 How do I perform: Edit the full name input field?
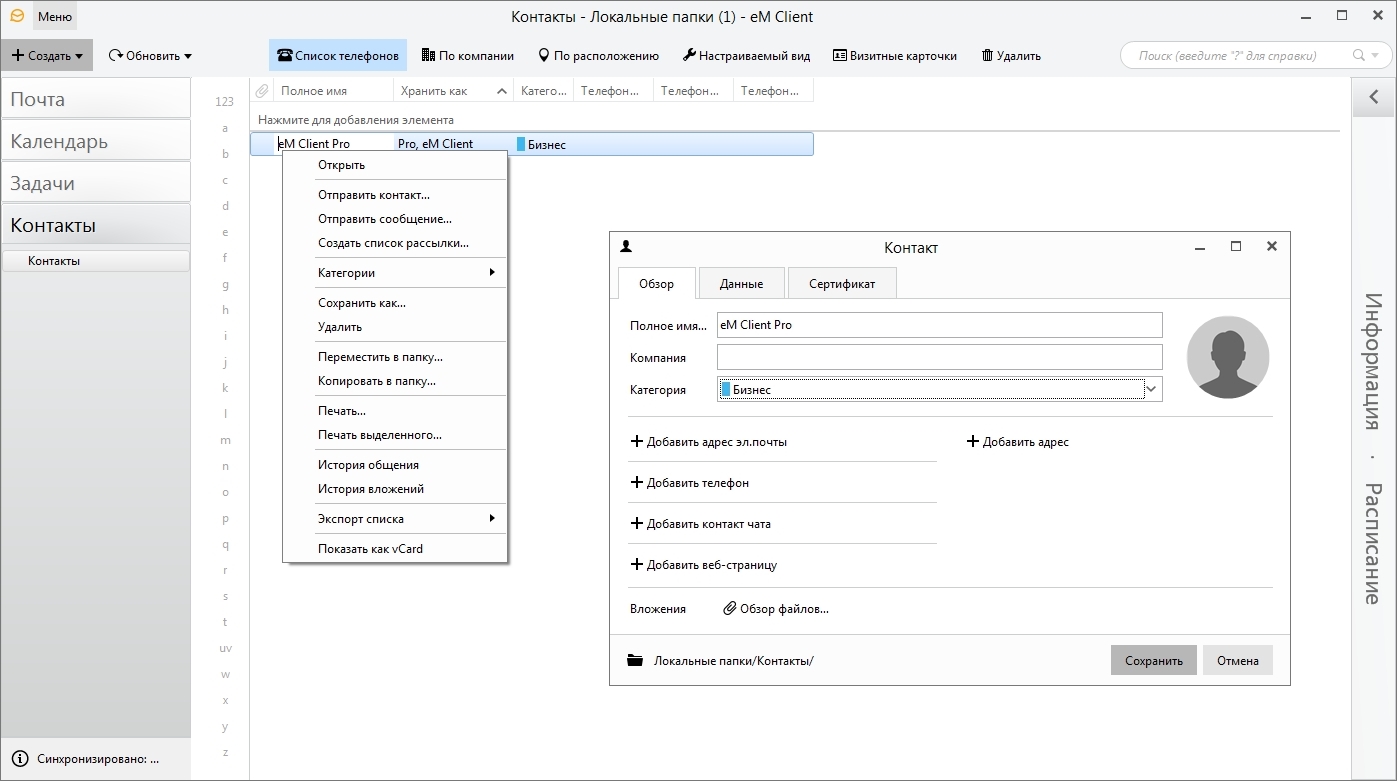(x=940, y=325)
